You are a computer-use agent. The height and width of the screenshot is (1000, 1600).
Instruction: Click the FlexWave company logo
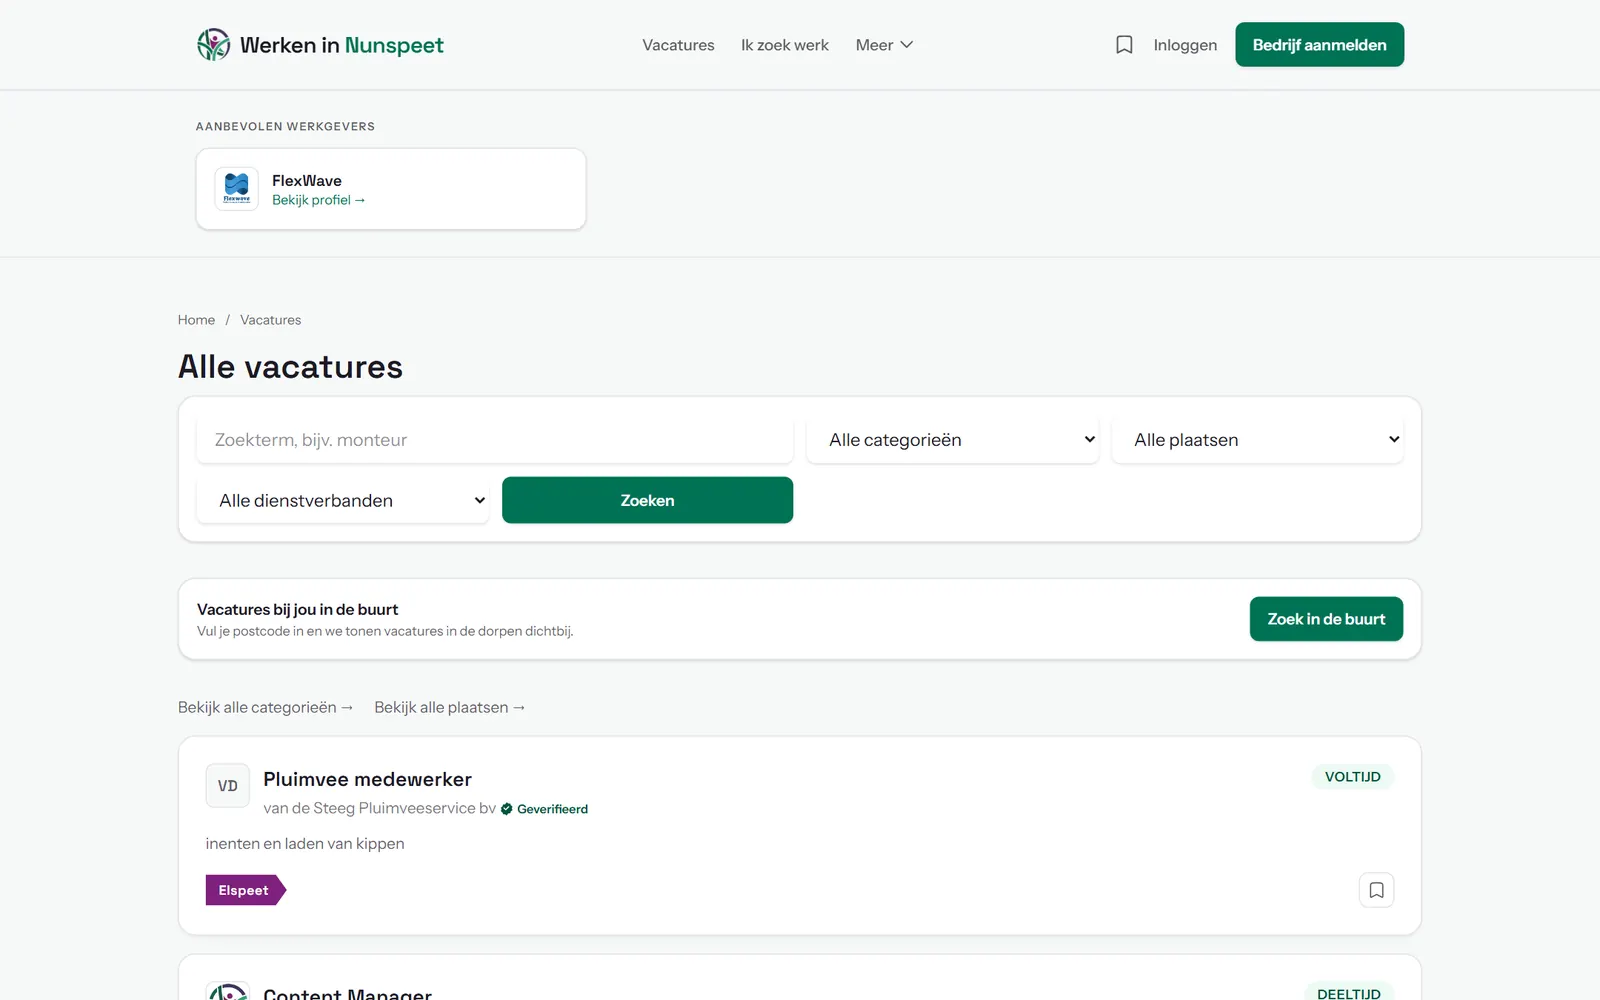coord(237,189)
